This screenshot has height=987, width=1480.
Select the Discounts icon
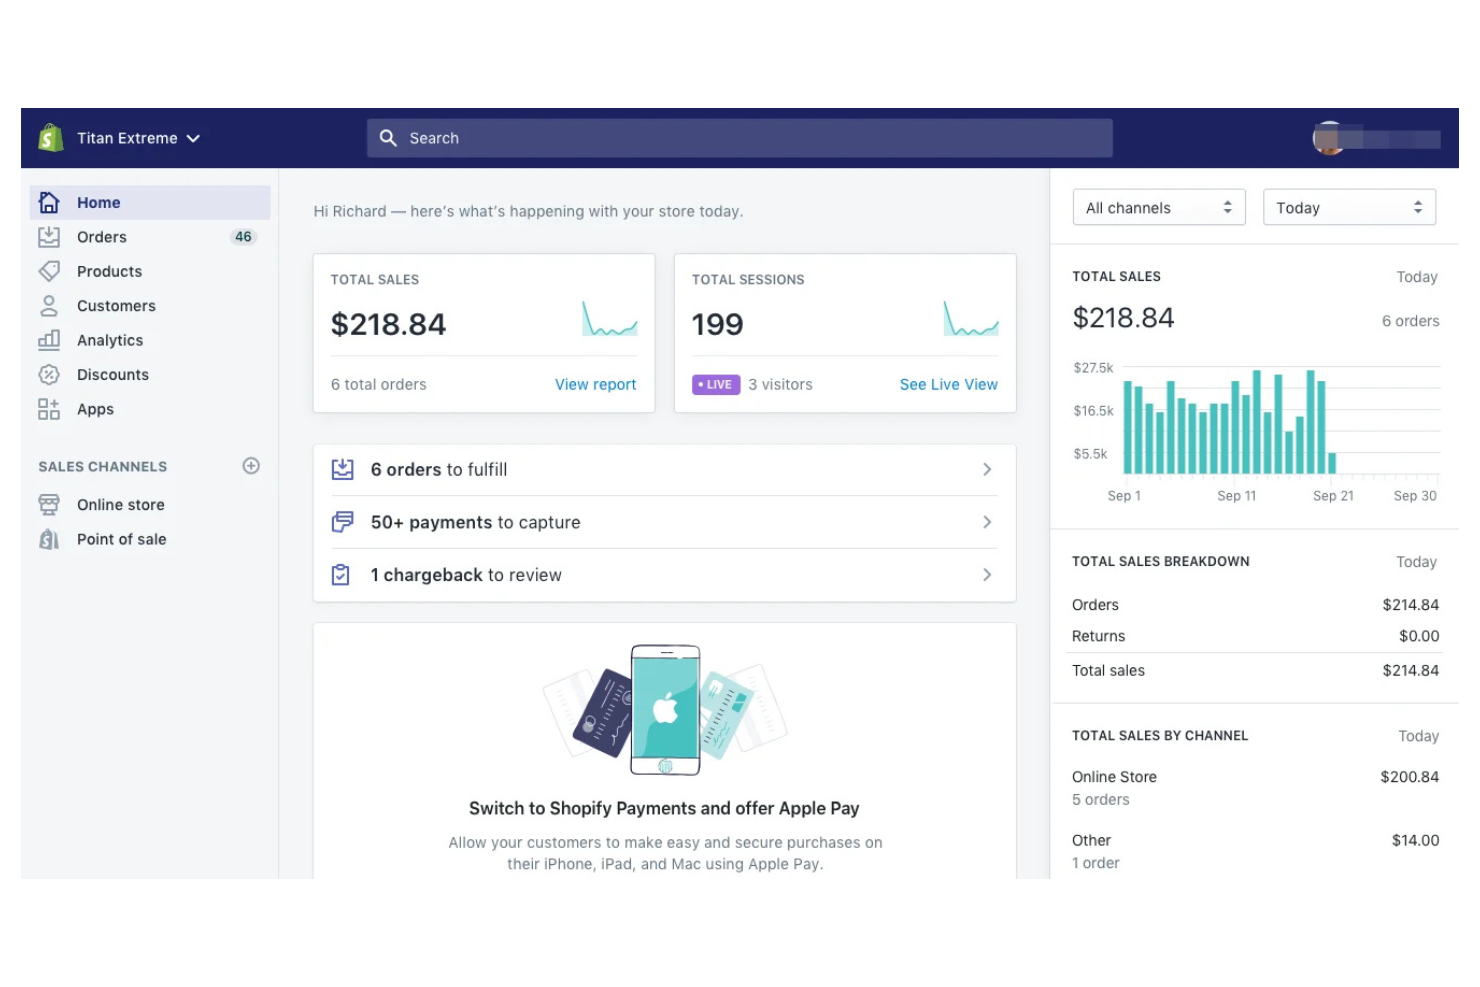coord(49,374)
